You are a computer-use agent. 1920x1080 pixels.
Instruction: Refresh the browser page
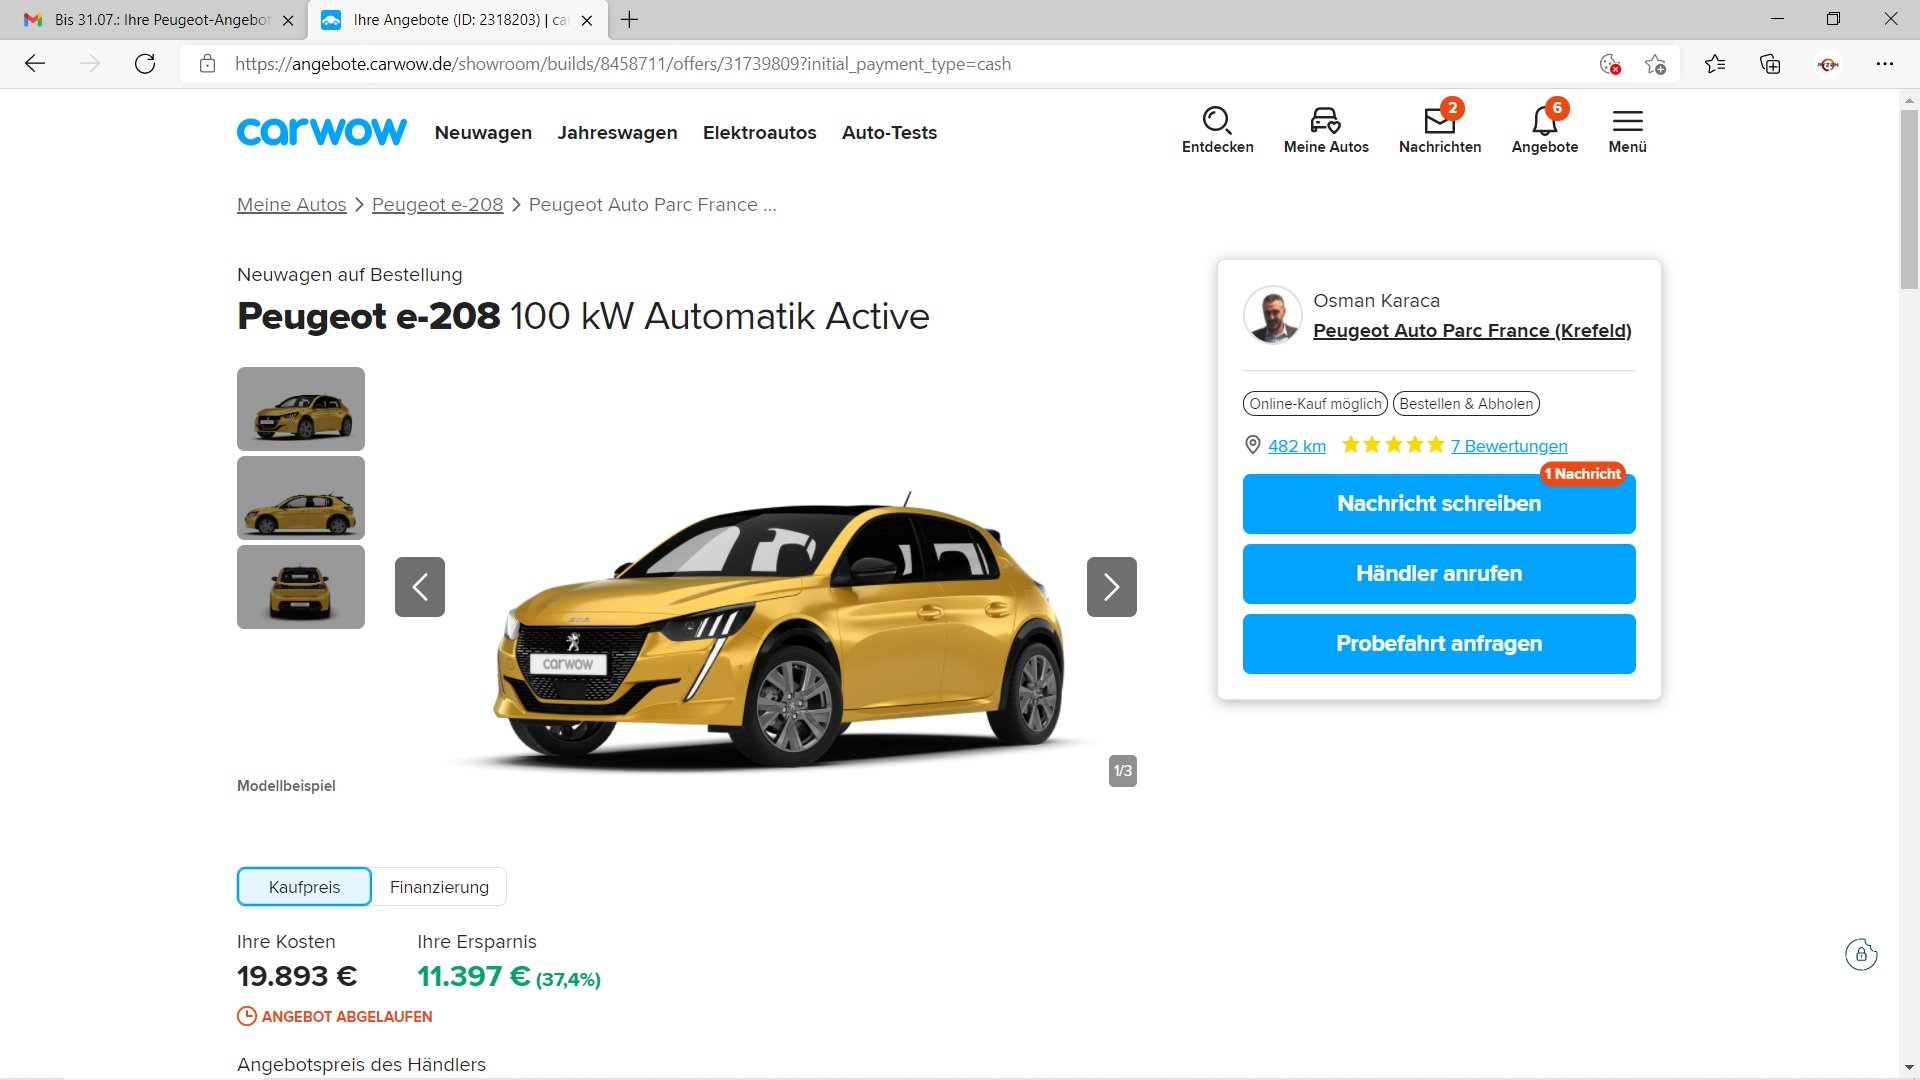point(145,64)
